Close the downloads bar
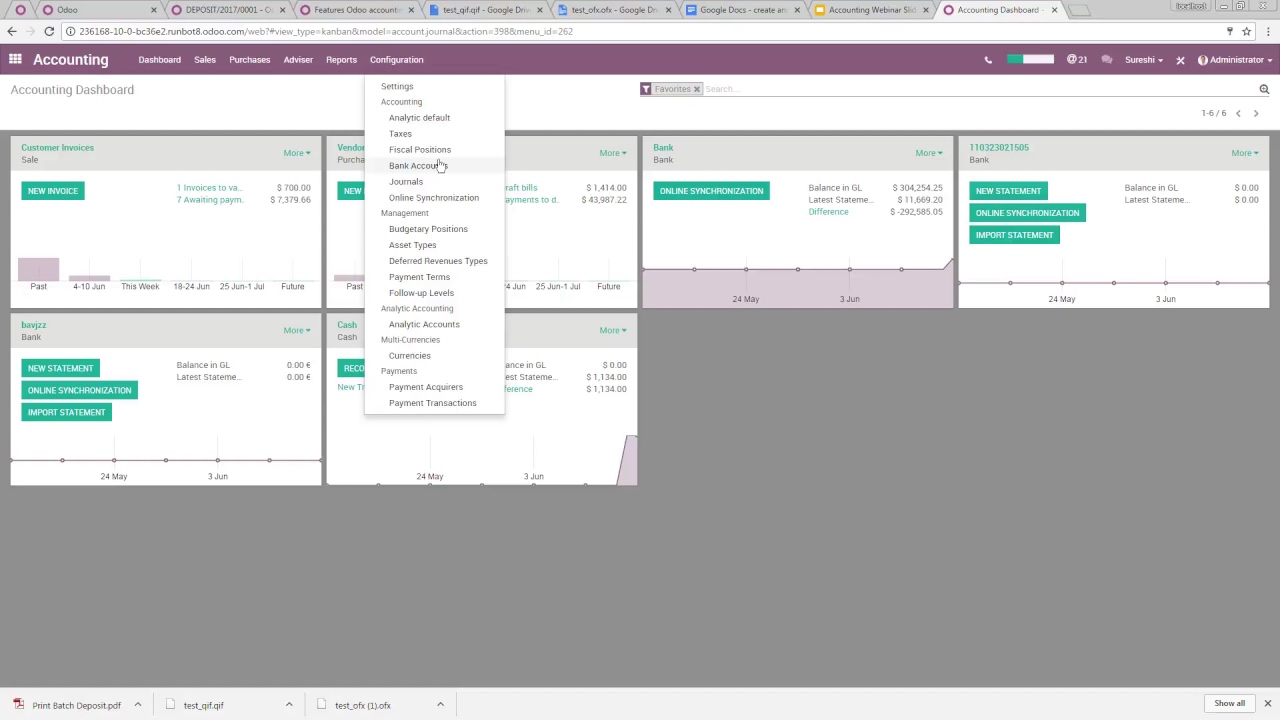Image resolution: width=1280 pixels, height=720 pixels. pyautogui.click(x=1267, y=704)
